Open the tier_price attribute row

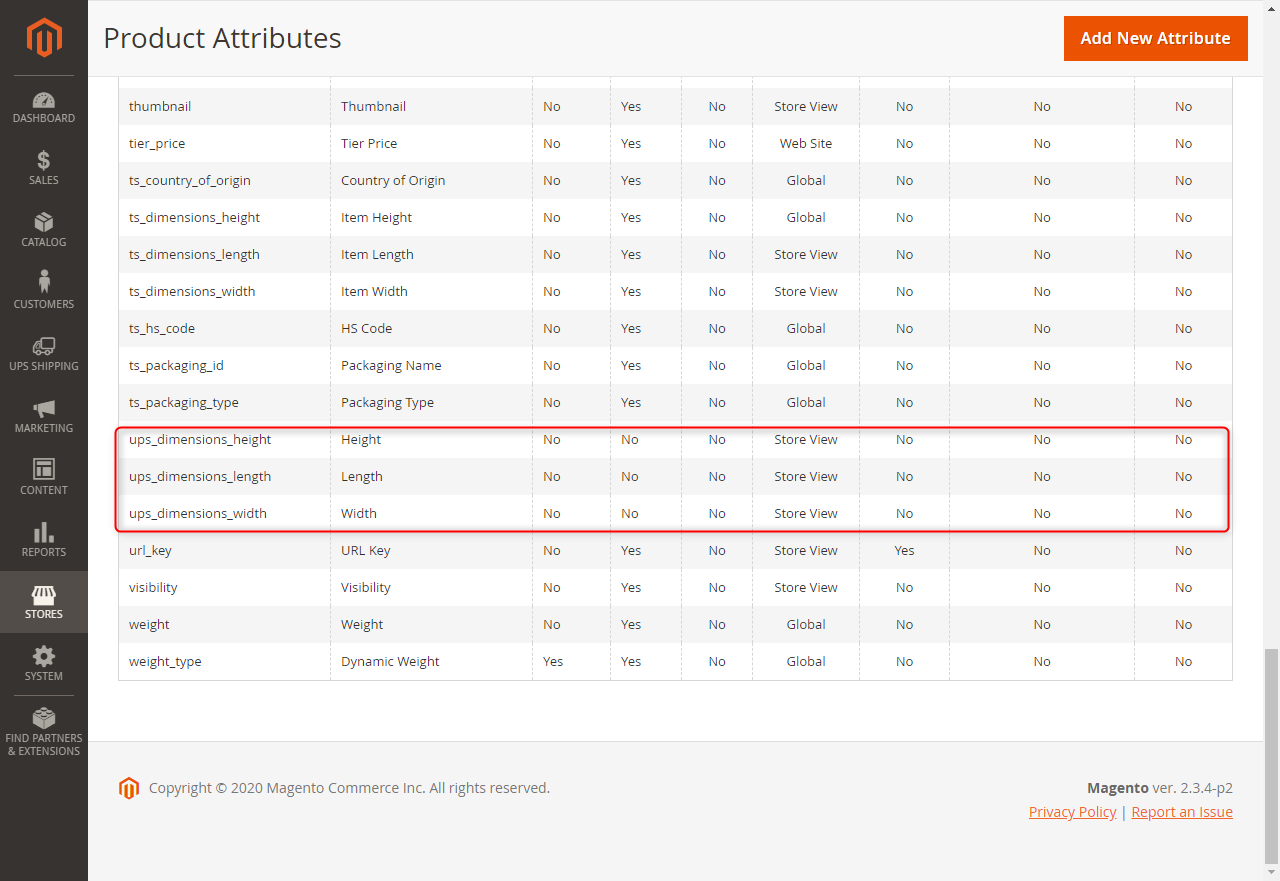click(x=675, y=143)
